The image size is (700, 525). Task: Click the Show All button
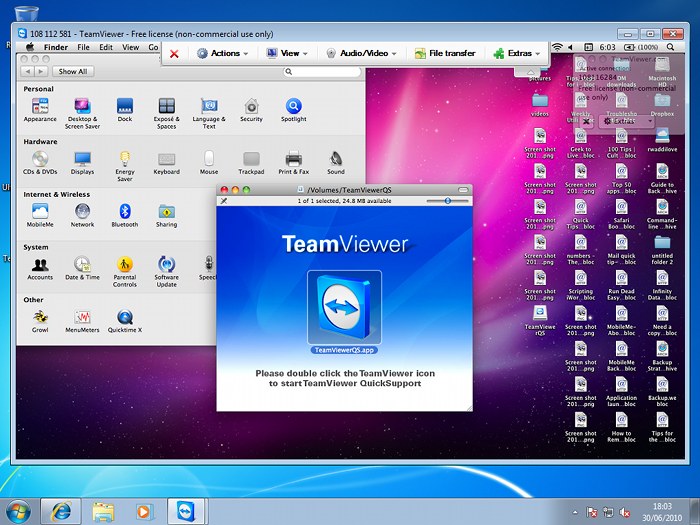pos(73,71)
